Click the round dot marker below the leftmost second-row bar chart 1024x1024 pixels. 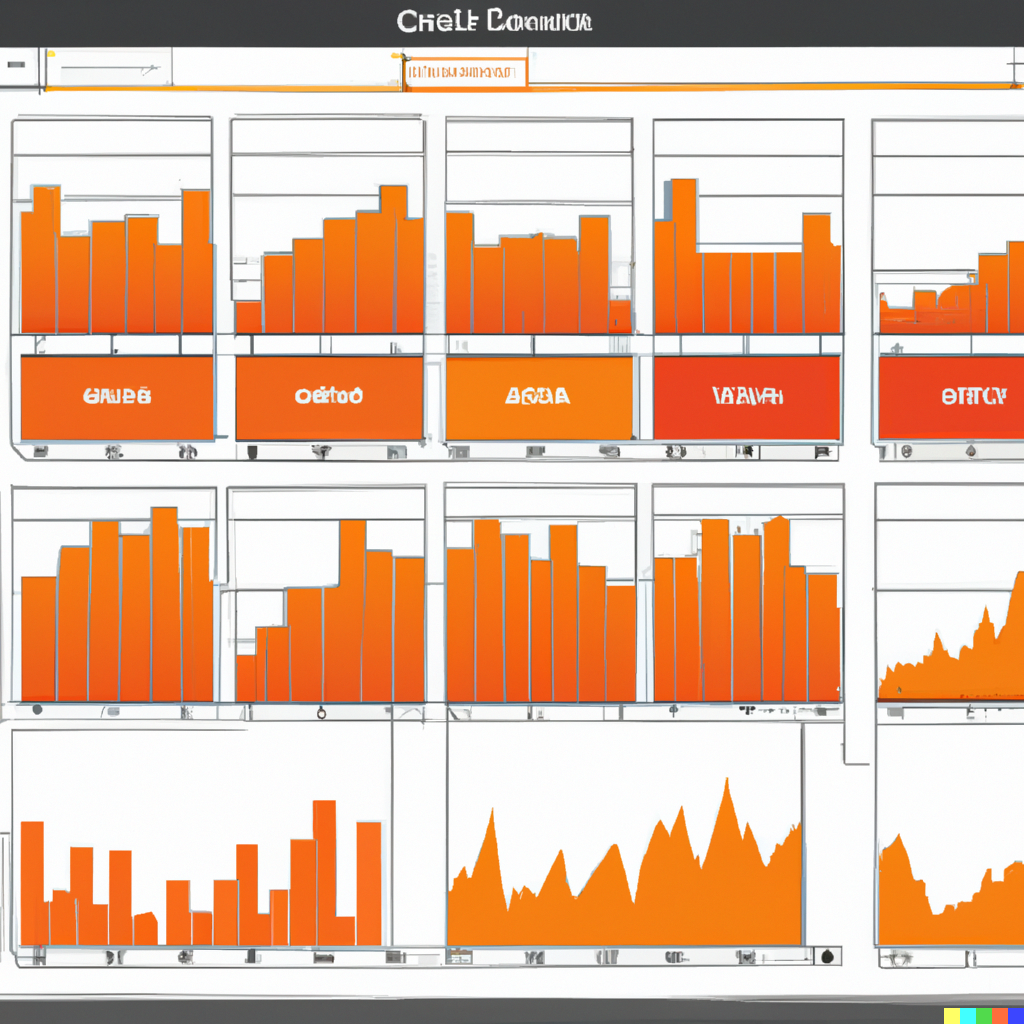click(37, 709)
